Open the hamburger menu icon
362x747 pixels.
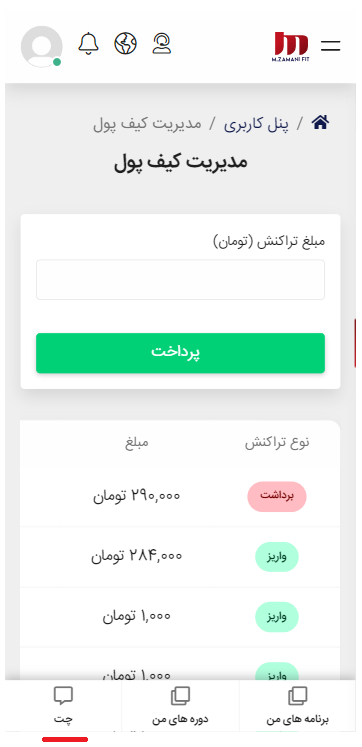click(x=330, y=46)
